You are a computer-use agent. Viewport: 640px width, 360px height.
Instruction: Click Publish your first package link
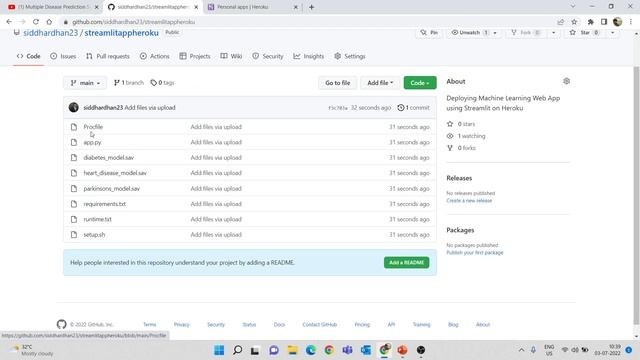[475, 253]
